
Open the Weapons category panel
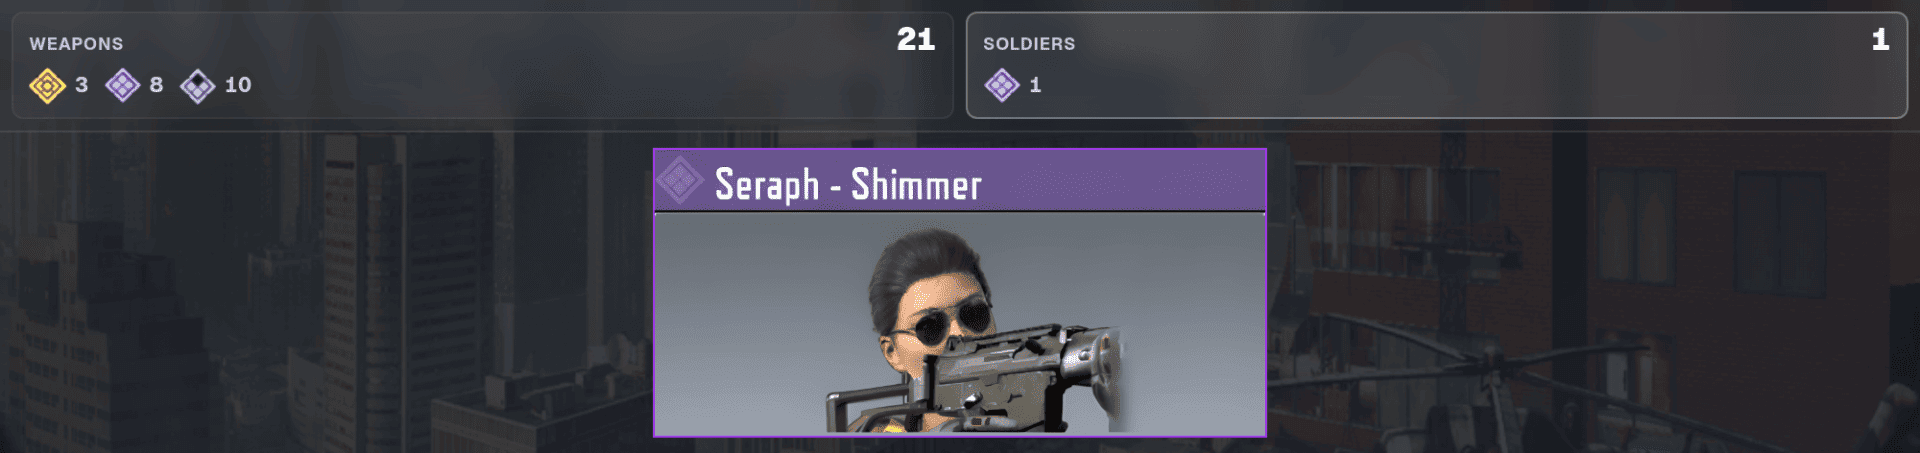point(482,65)
